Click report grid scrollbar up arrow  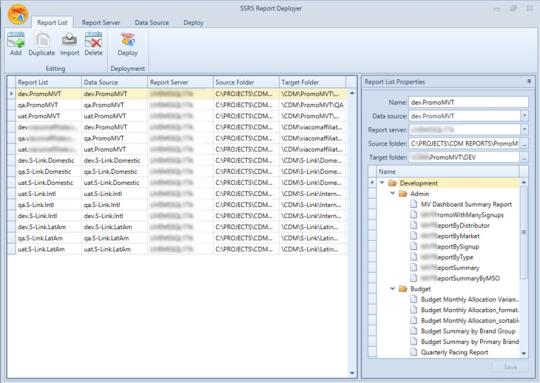(352, 93)
